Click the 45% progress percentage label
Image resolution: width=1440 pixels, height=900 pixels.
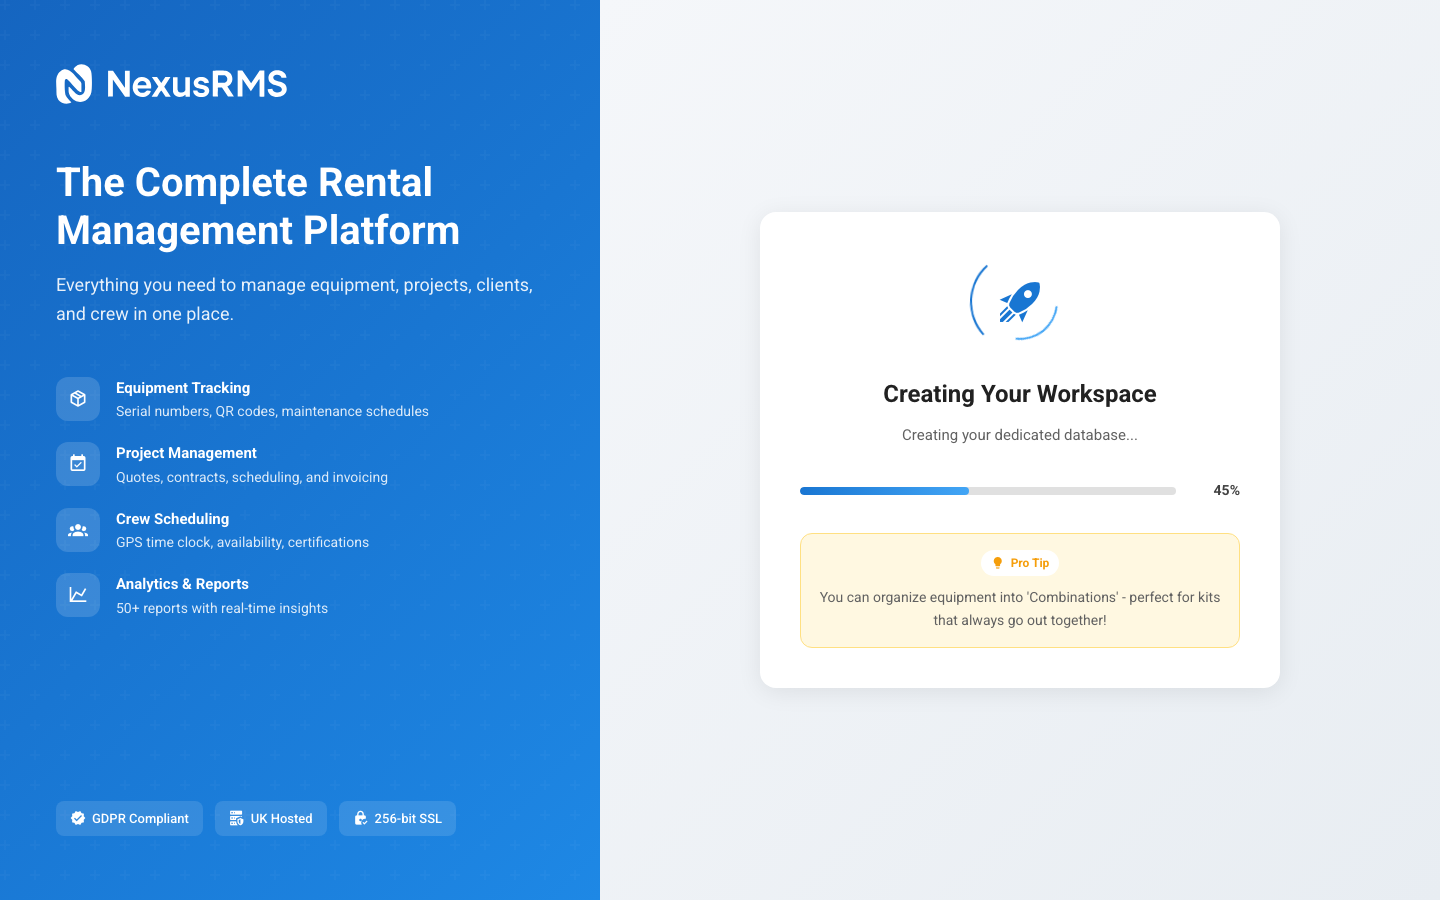pos(1226,490)
